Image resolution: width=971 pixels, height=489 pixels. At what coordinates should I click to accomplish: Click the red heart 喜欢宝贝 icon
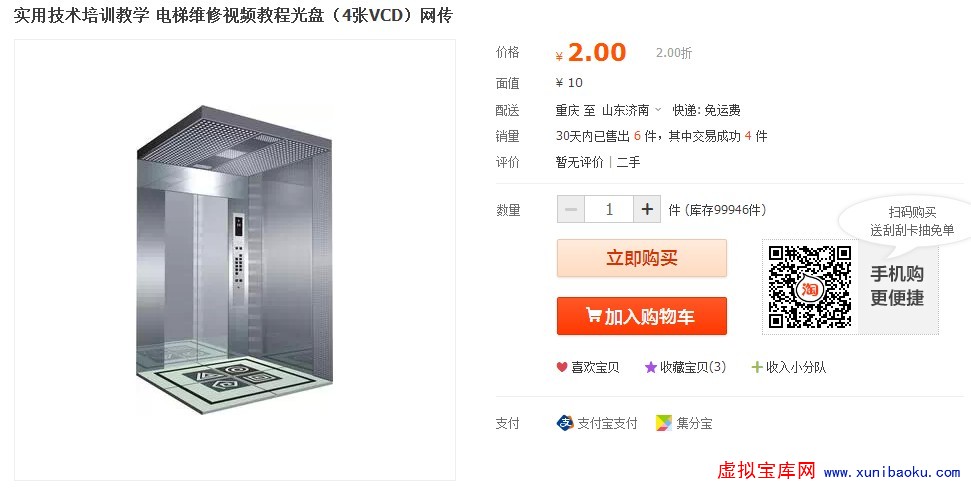(562, 367)
